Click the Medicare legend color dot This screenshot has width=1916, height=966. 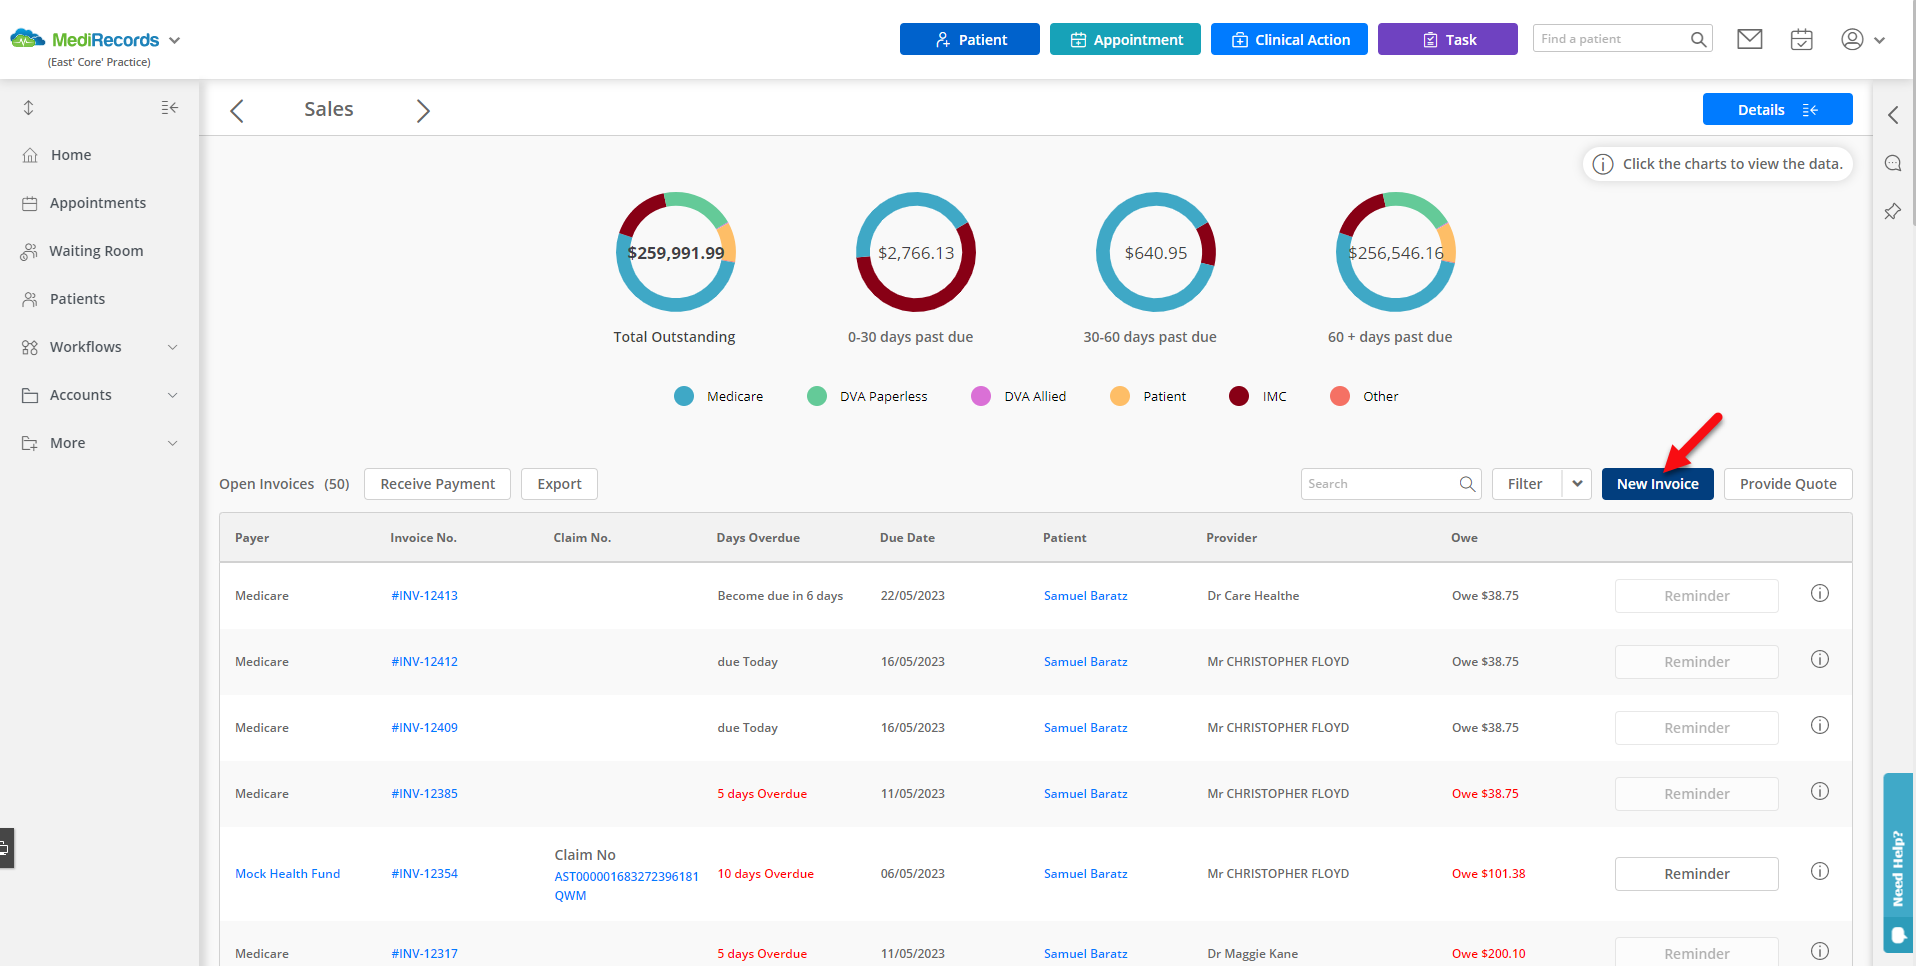pyautogui.click(x=684, y=396)
